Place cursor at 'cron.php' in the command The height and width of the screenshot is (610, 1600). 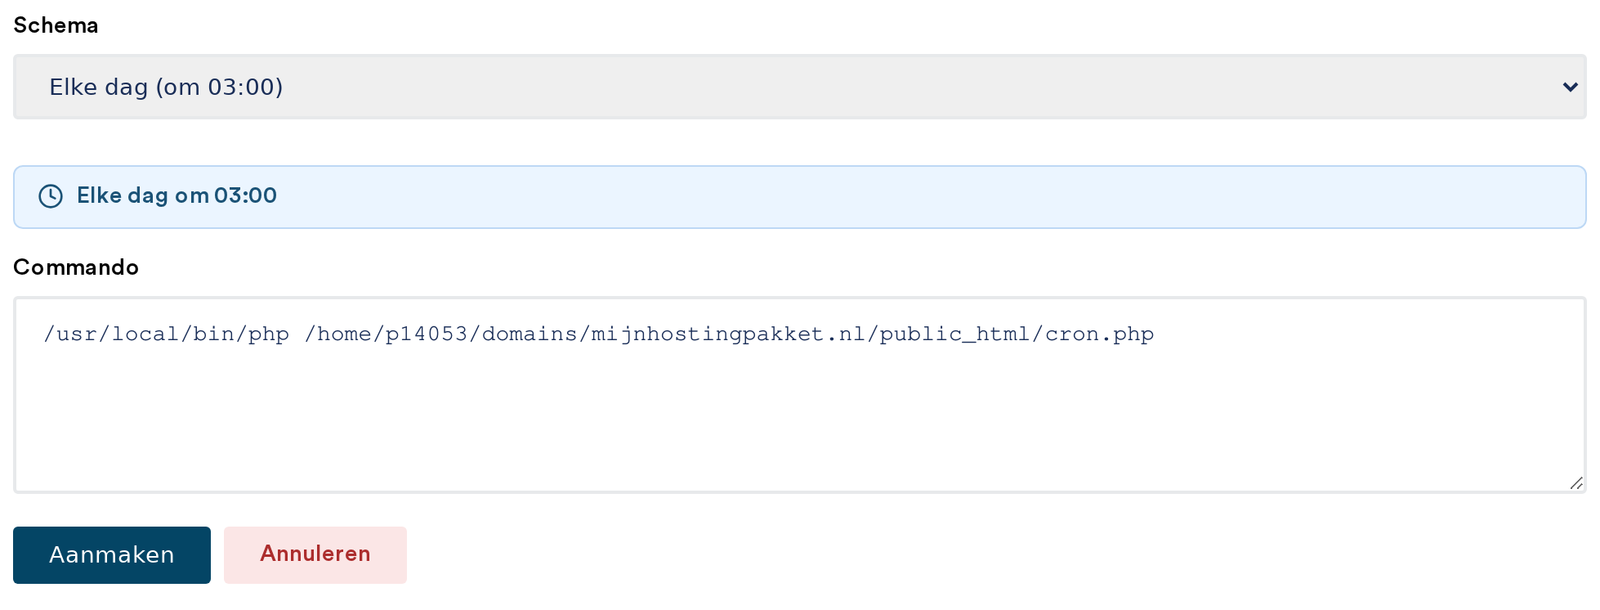[1100, 334]
